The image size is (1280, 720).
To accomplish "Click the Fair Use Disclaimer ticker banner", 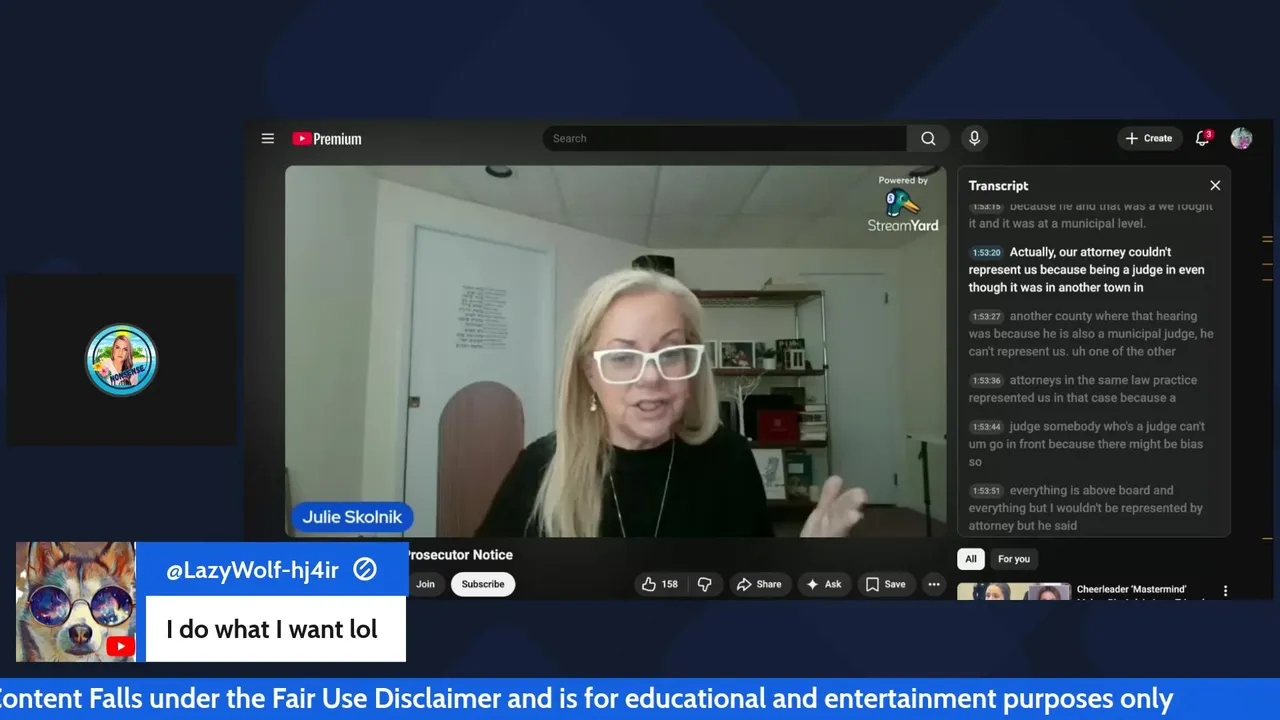I will pyautogui.click(x=640, y=698).
